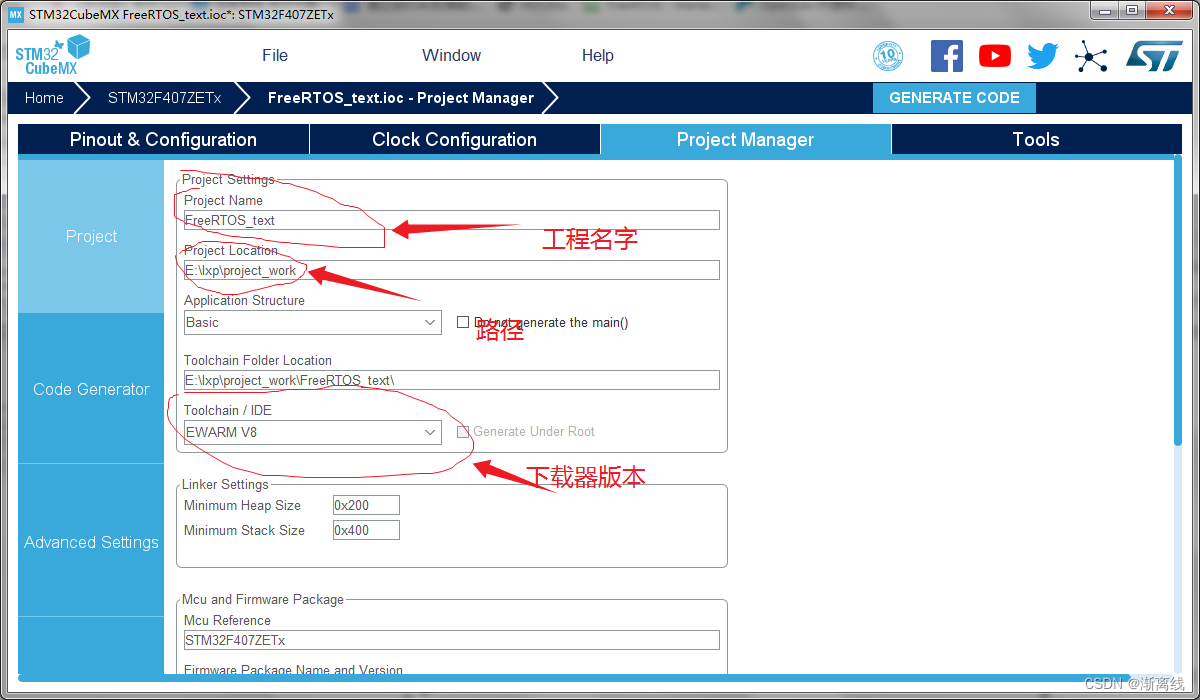
Task: Open the ST Facebook page icon
Action: (x=947, y=56)
